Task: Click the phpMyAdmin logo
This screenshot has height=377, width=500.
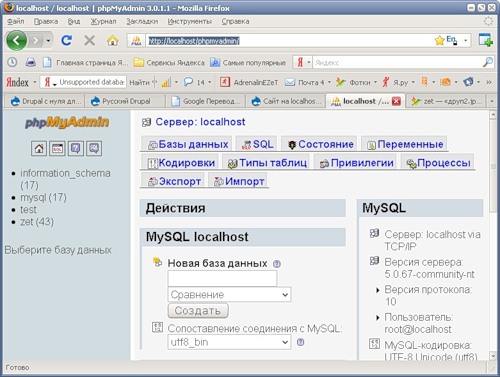Action: [67, 122]
